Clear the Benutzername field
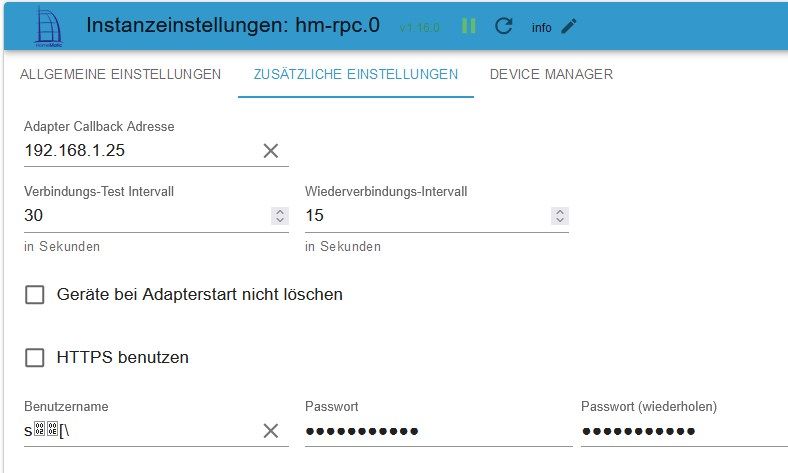The image size is (788, 473). (x=270, y=431)
